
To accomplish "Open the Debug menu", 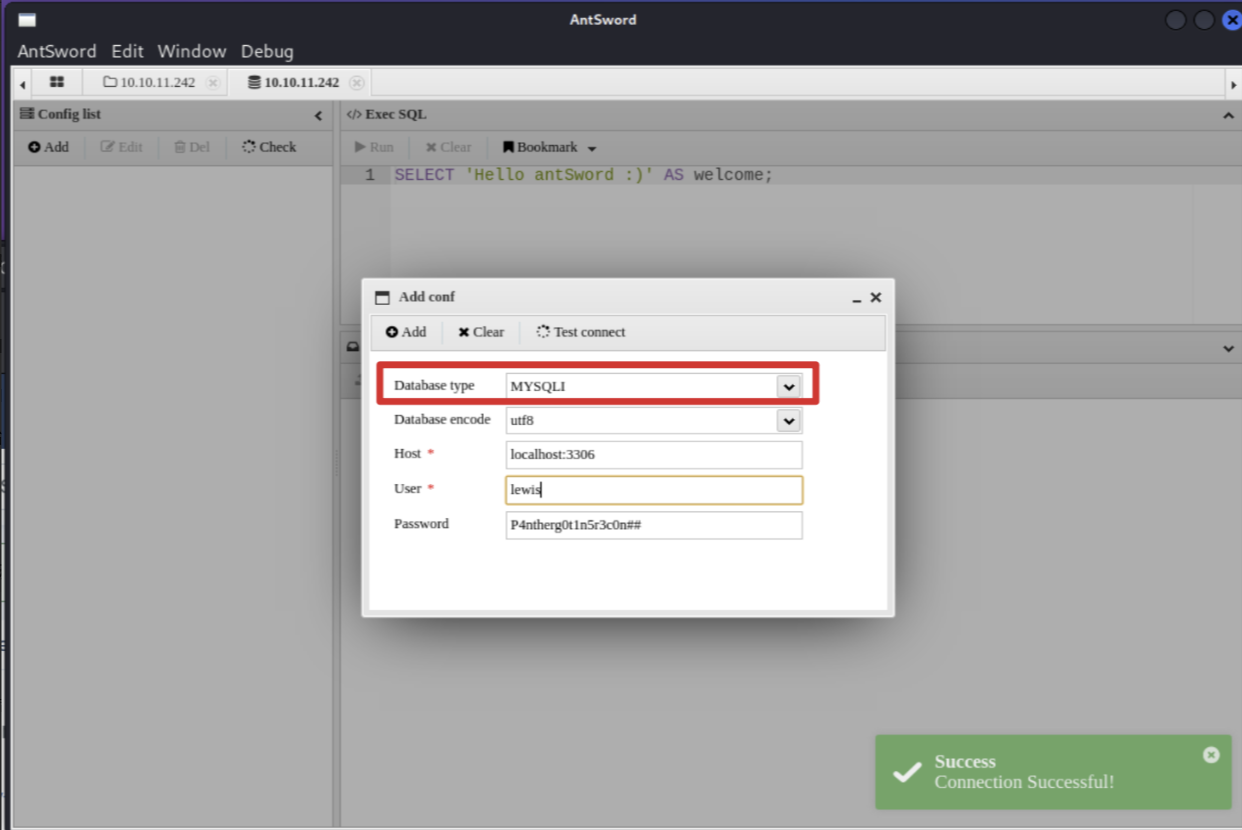I will point(267,51).
